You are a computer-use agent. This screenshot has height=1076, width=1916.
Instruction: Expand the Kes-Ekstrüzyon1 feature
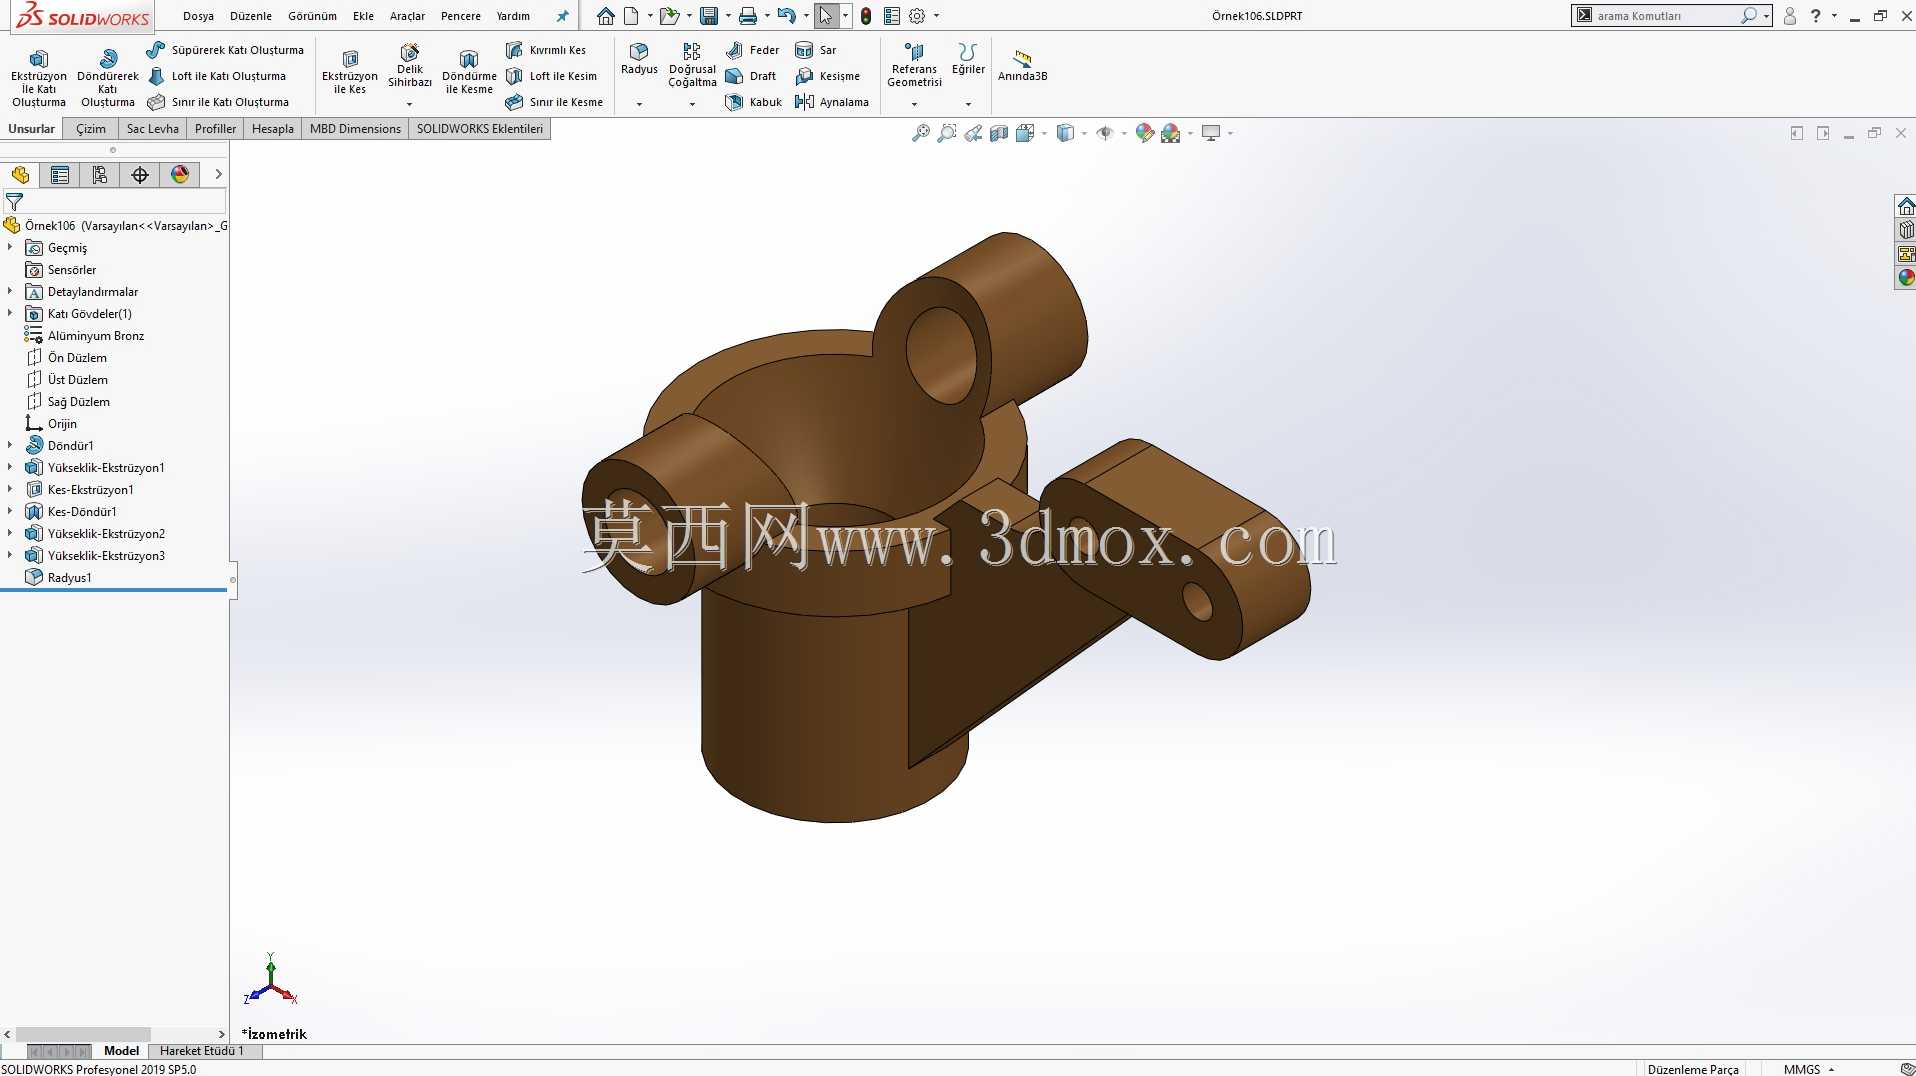pos(10,489)
